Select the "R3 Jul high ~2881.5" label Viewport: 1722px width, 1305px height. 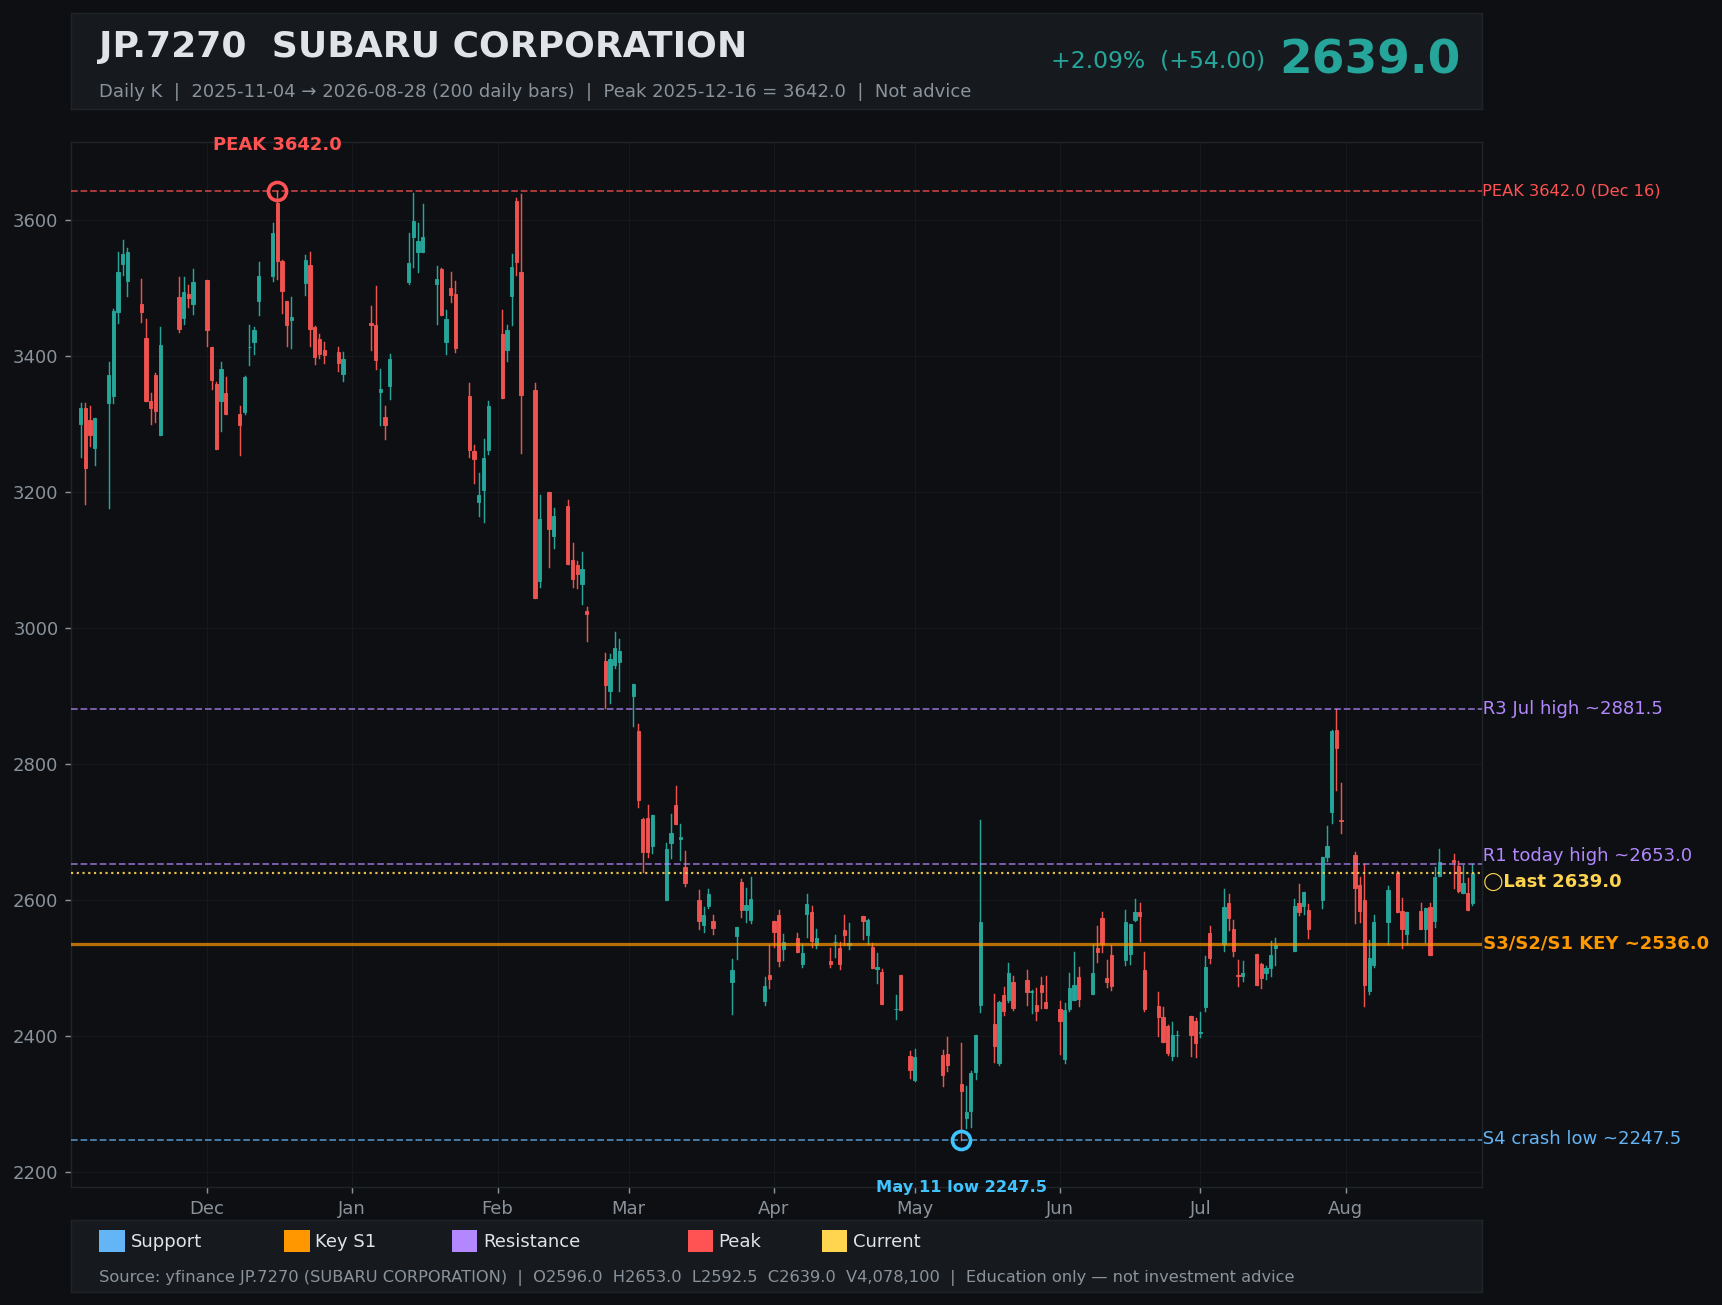pos(1572,708)
